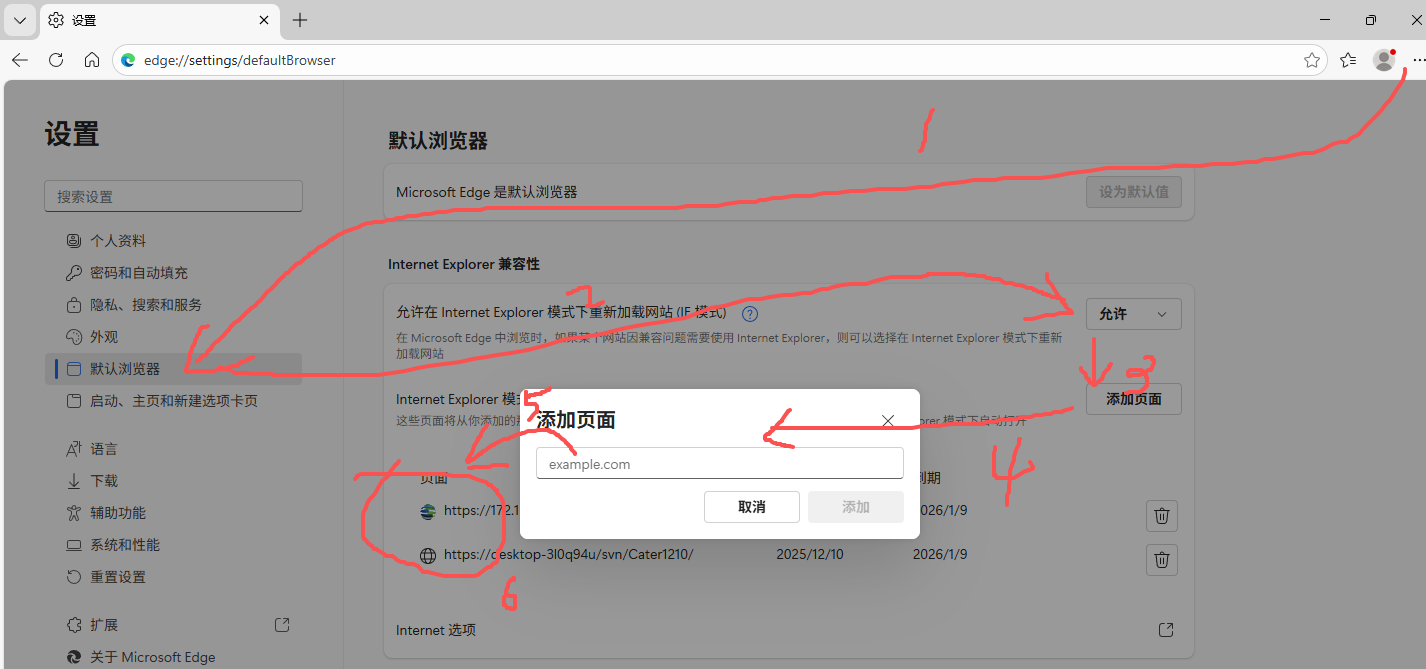Delete the desktop-3l0q94u page entry

[x=1162, y=560]
